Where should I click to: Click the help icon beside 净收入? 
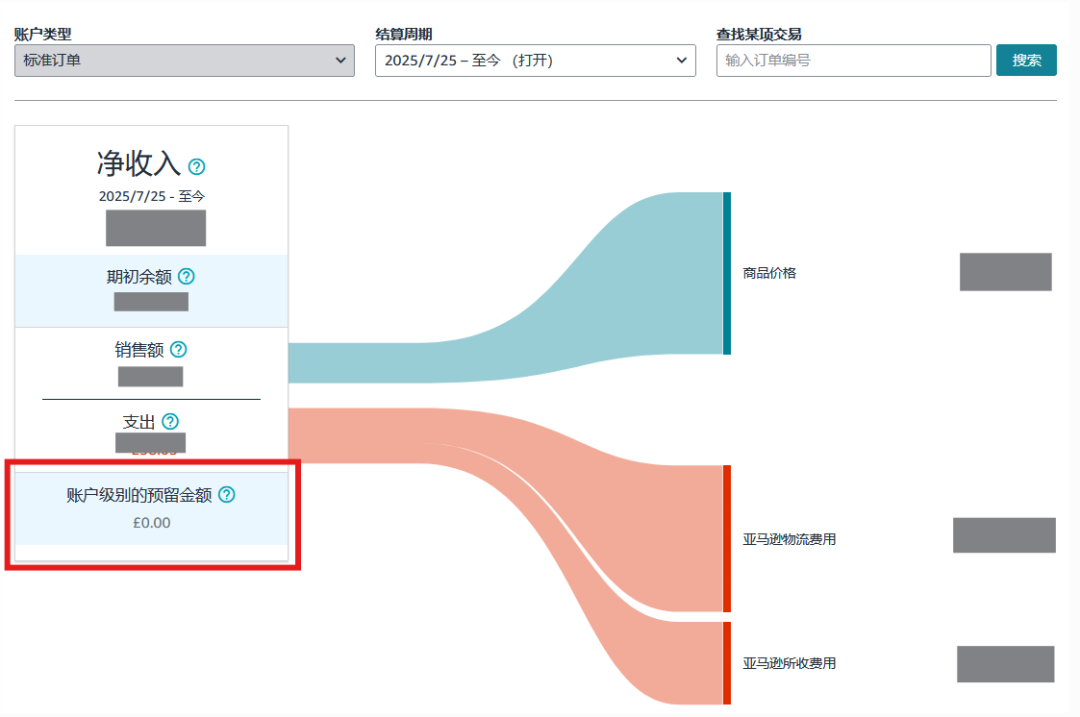(197, 166)
